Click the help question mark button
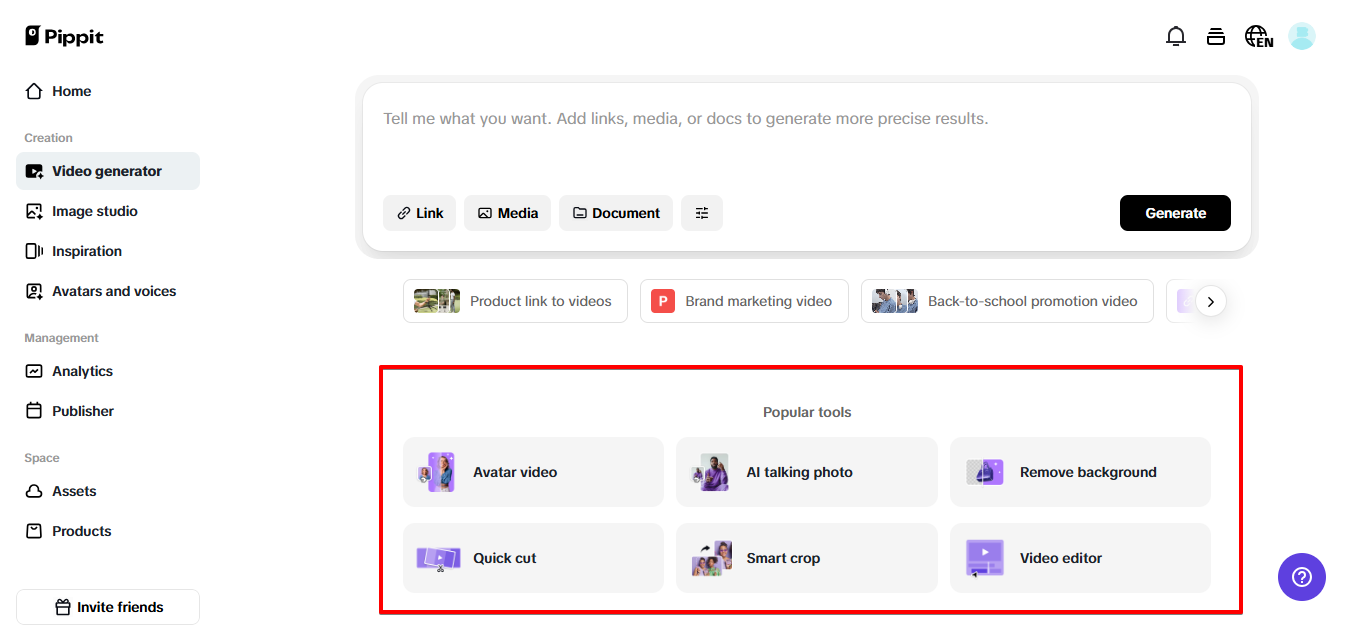This screenshot has width=1365, height=640. pos(1301,577)
